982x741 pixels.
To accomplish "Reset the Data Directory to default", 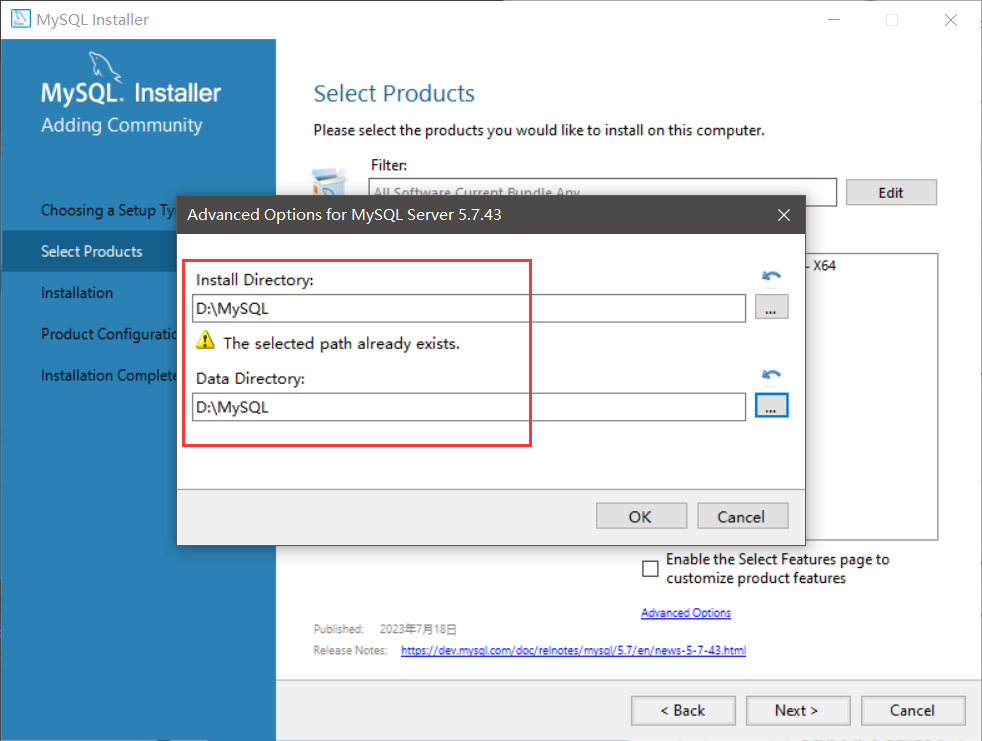I will 771,375.
